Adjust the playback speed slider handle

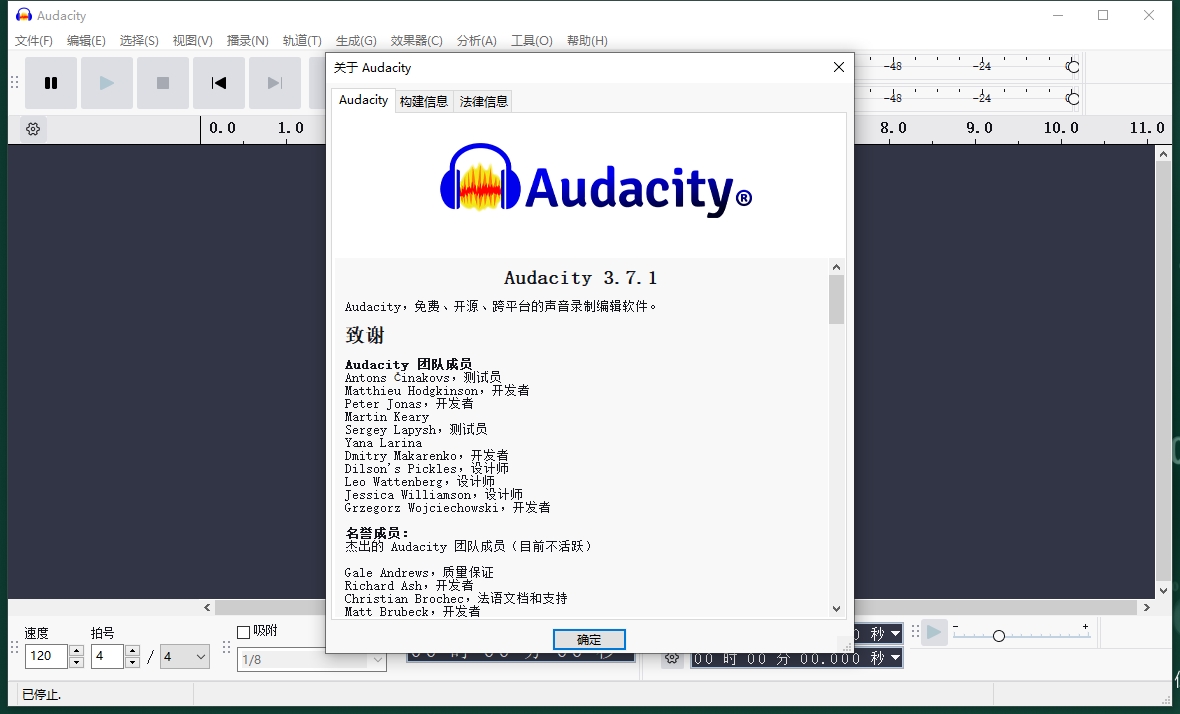pos(998,636)
